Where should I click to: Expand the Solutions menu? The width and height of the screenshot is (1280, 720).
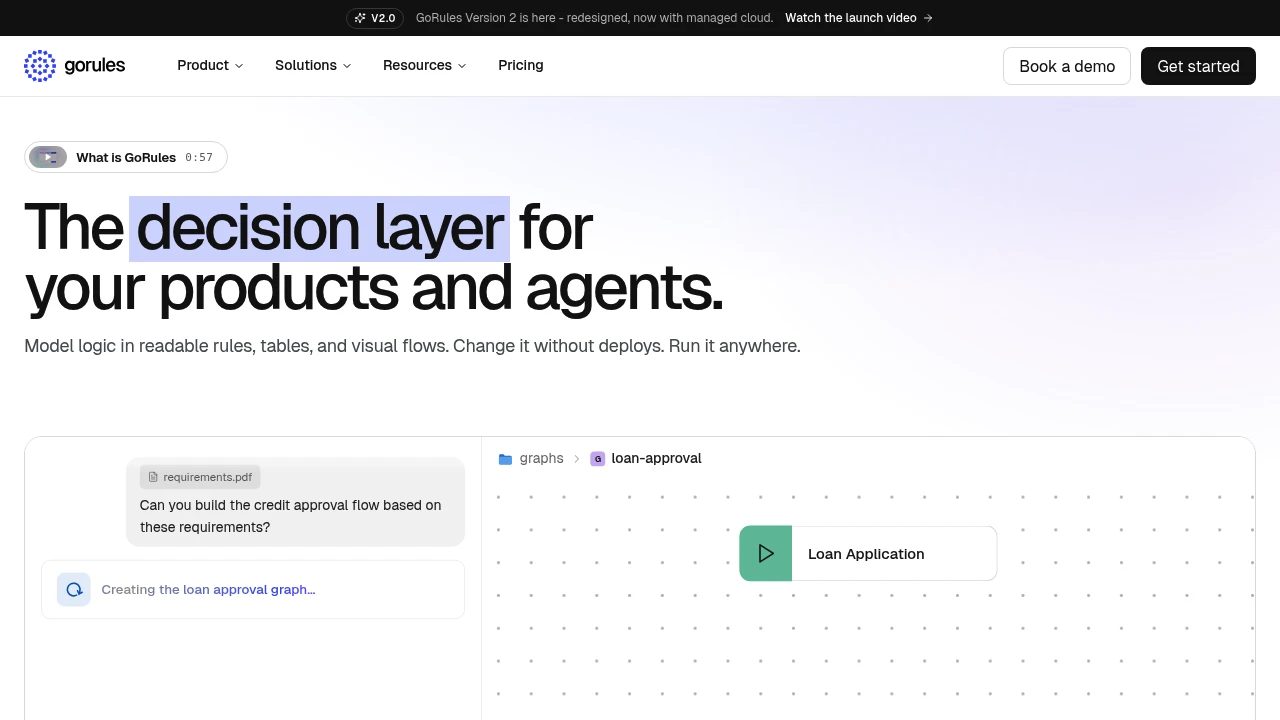313,65
